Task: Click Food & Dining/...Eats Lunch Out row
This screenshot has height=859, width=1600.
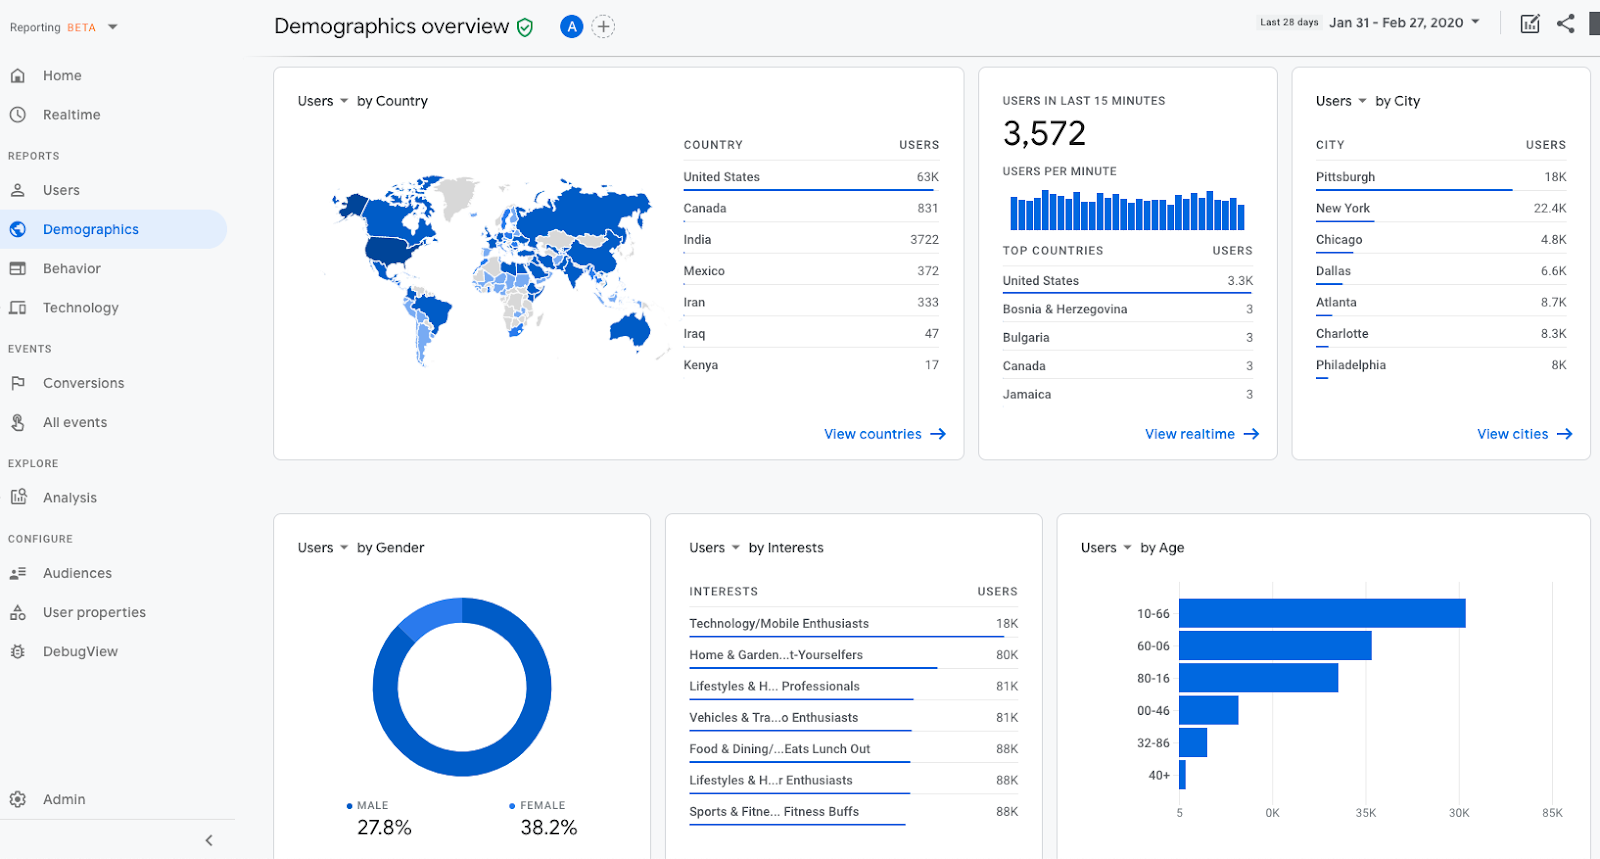Action: [x=853, y=749]
